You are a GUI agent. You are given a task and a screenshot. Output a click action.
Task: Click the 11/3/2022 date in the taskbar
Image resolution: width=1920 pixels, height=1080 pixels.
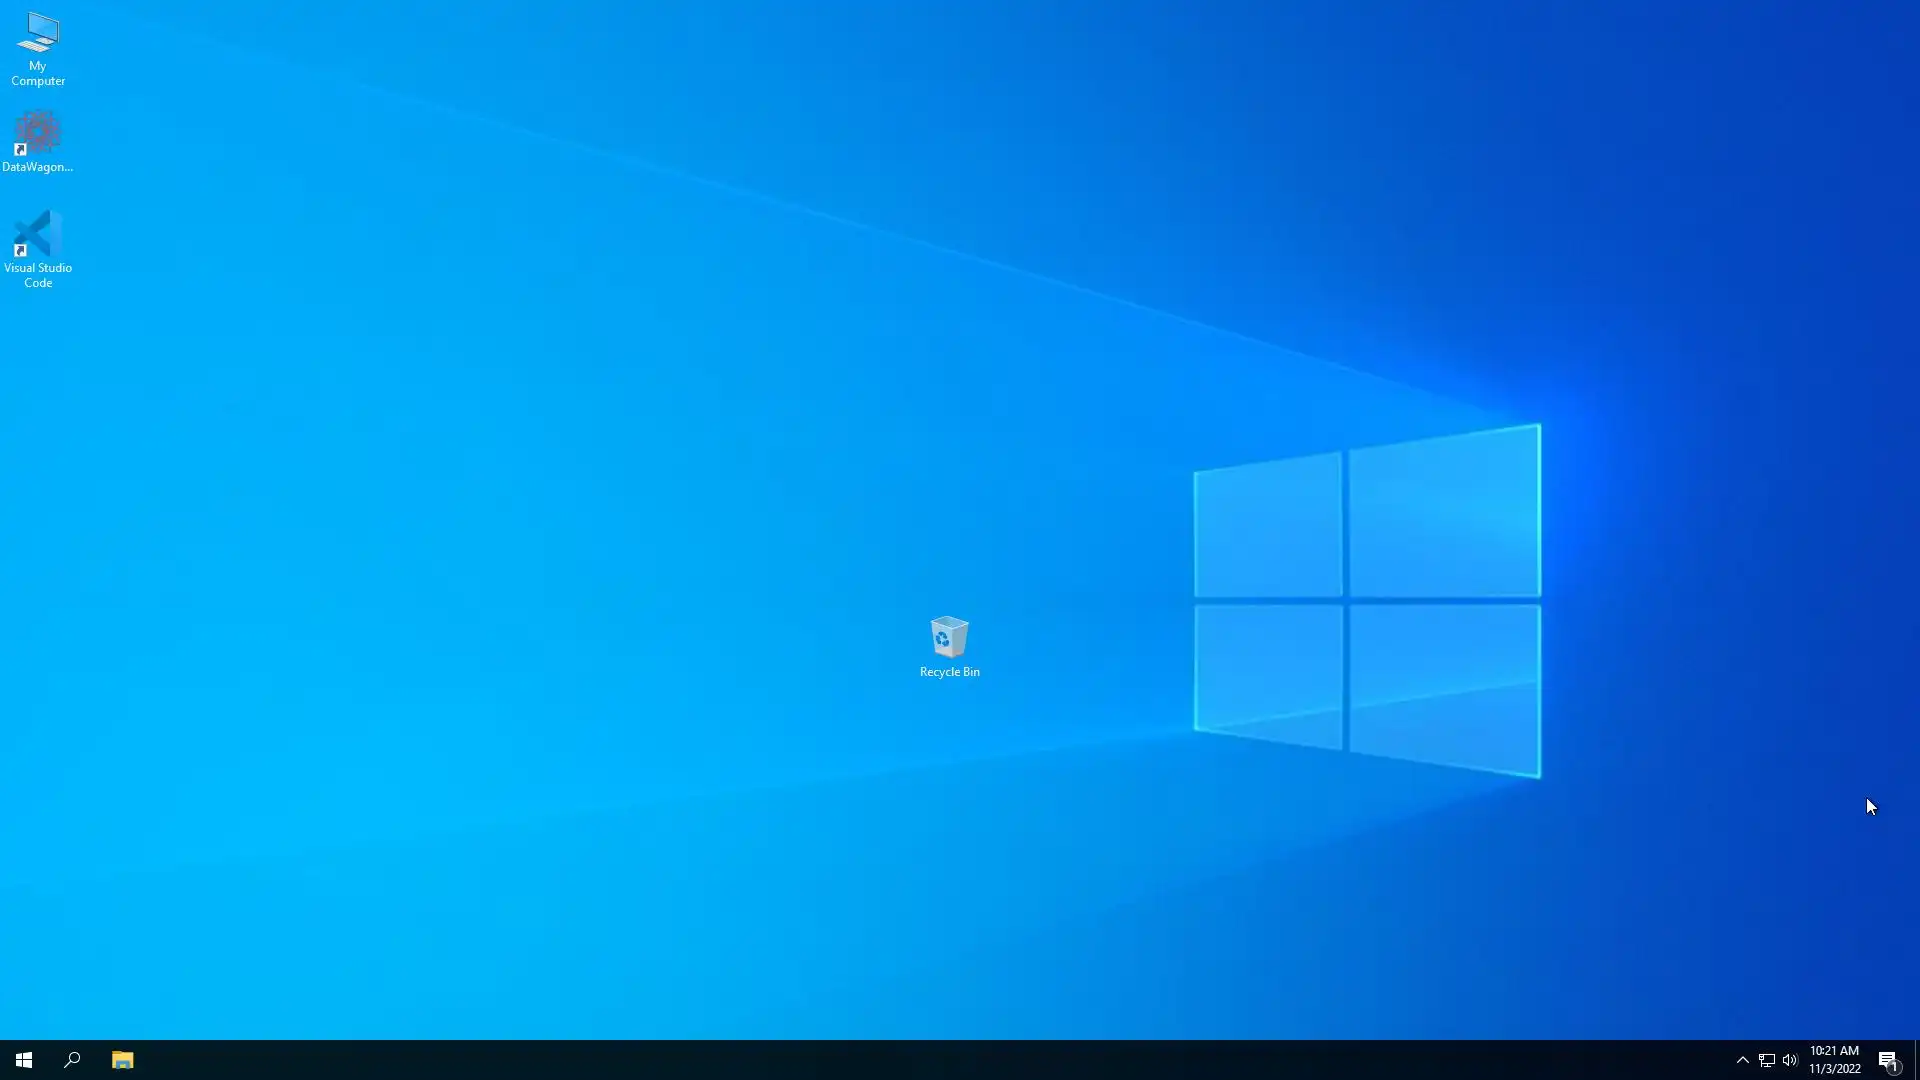click(1834, 1069)
